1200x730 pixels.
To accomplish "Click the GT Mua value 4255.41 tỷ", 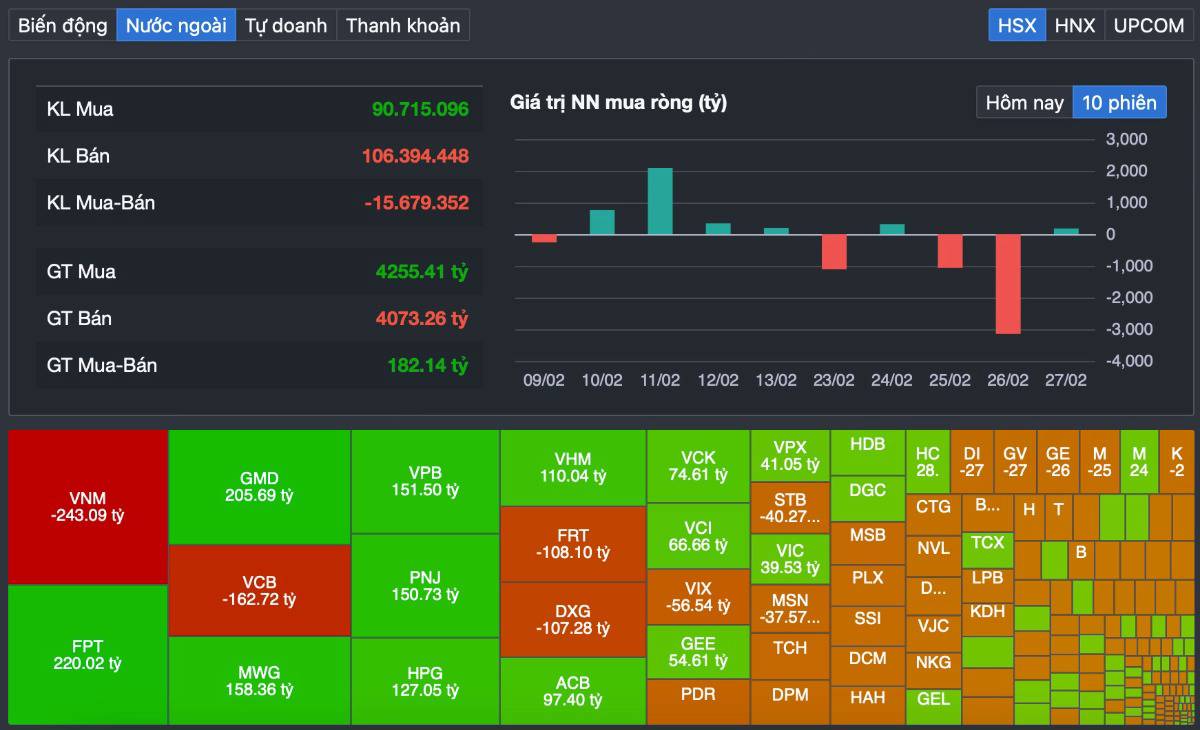I will [x=422, y=271].
